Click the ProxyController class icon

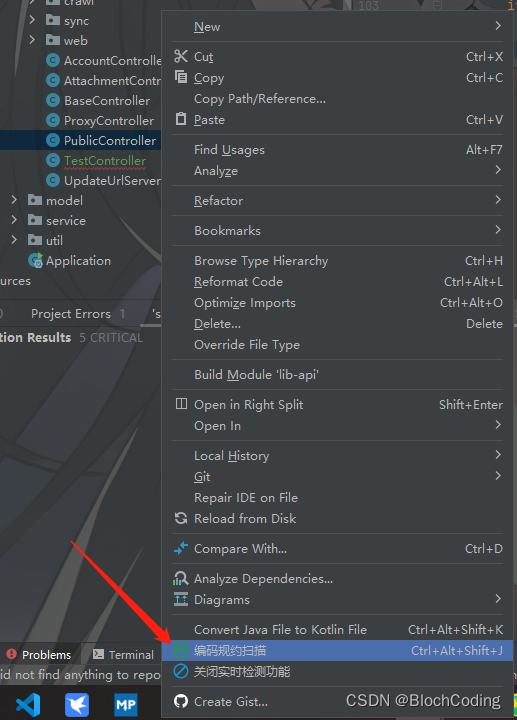tap(53, 120)
